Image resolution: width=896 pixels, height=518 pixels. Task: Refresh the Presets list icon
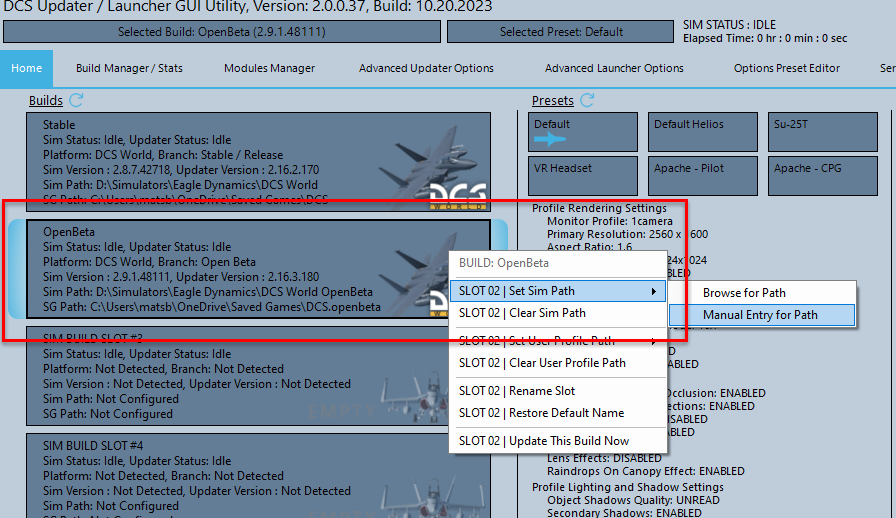tap(587, 101)
